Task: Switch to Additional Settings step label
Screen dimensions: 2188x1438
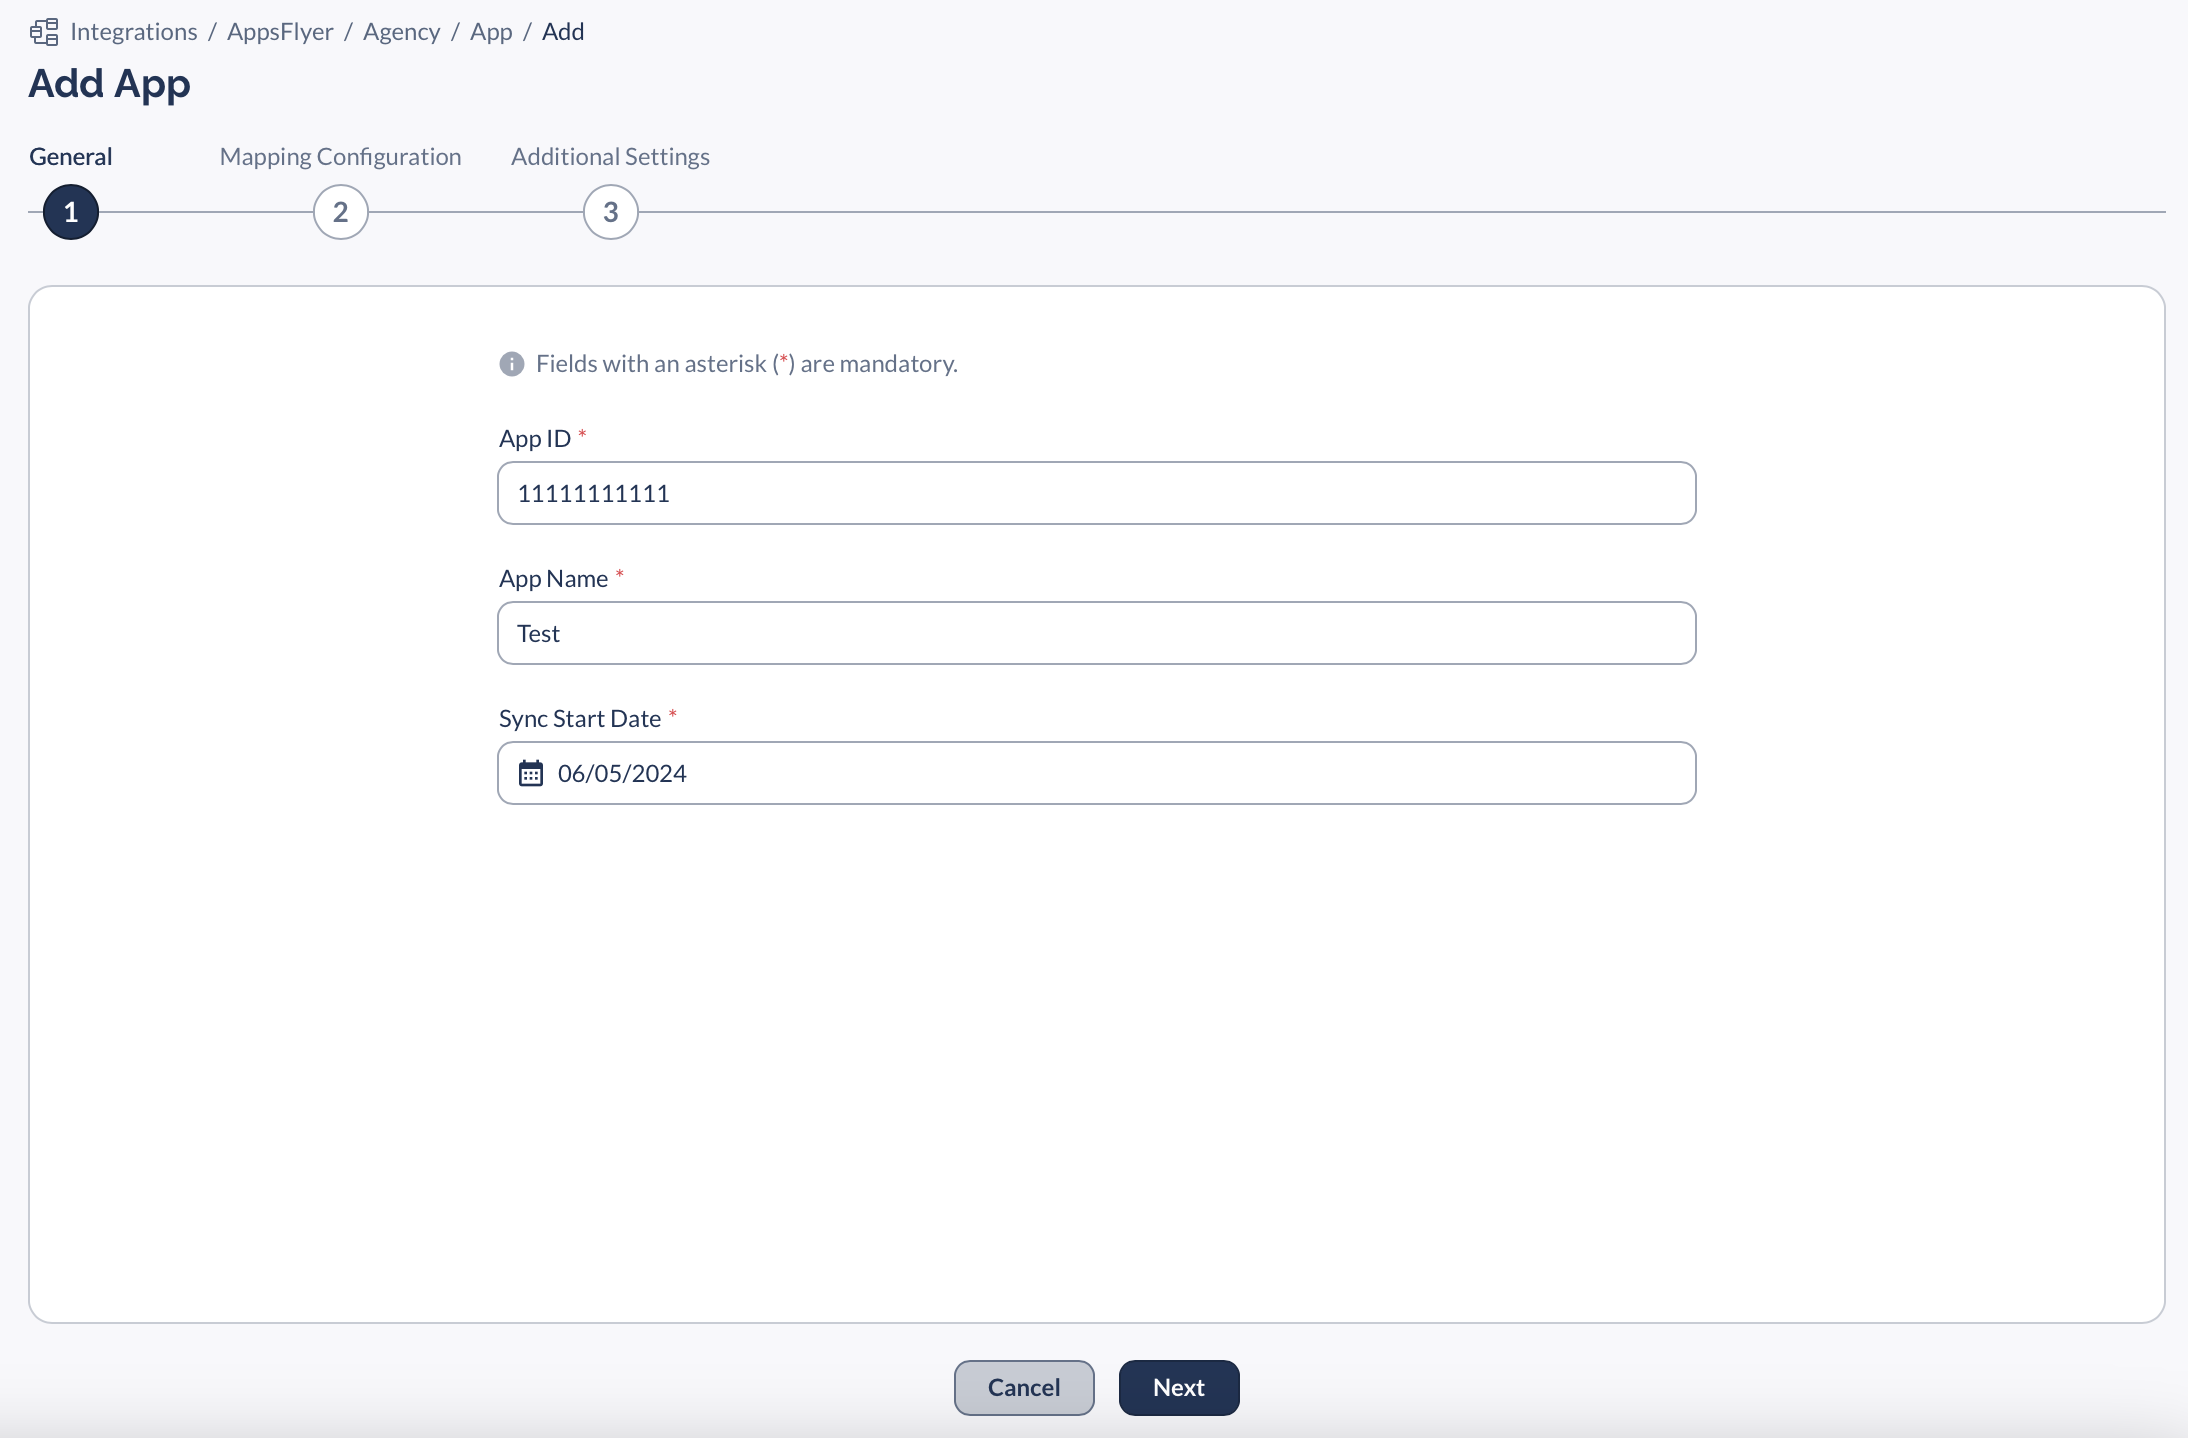Action: [610, 157]
